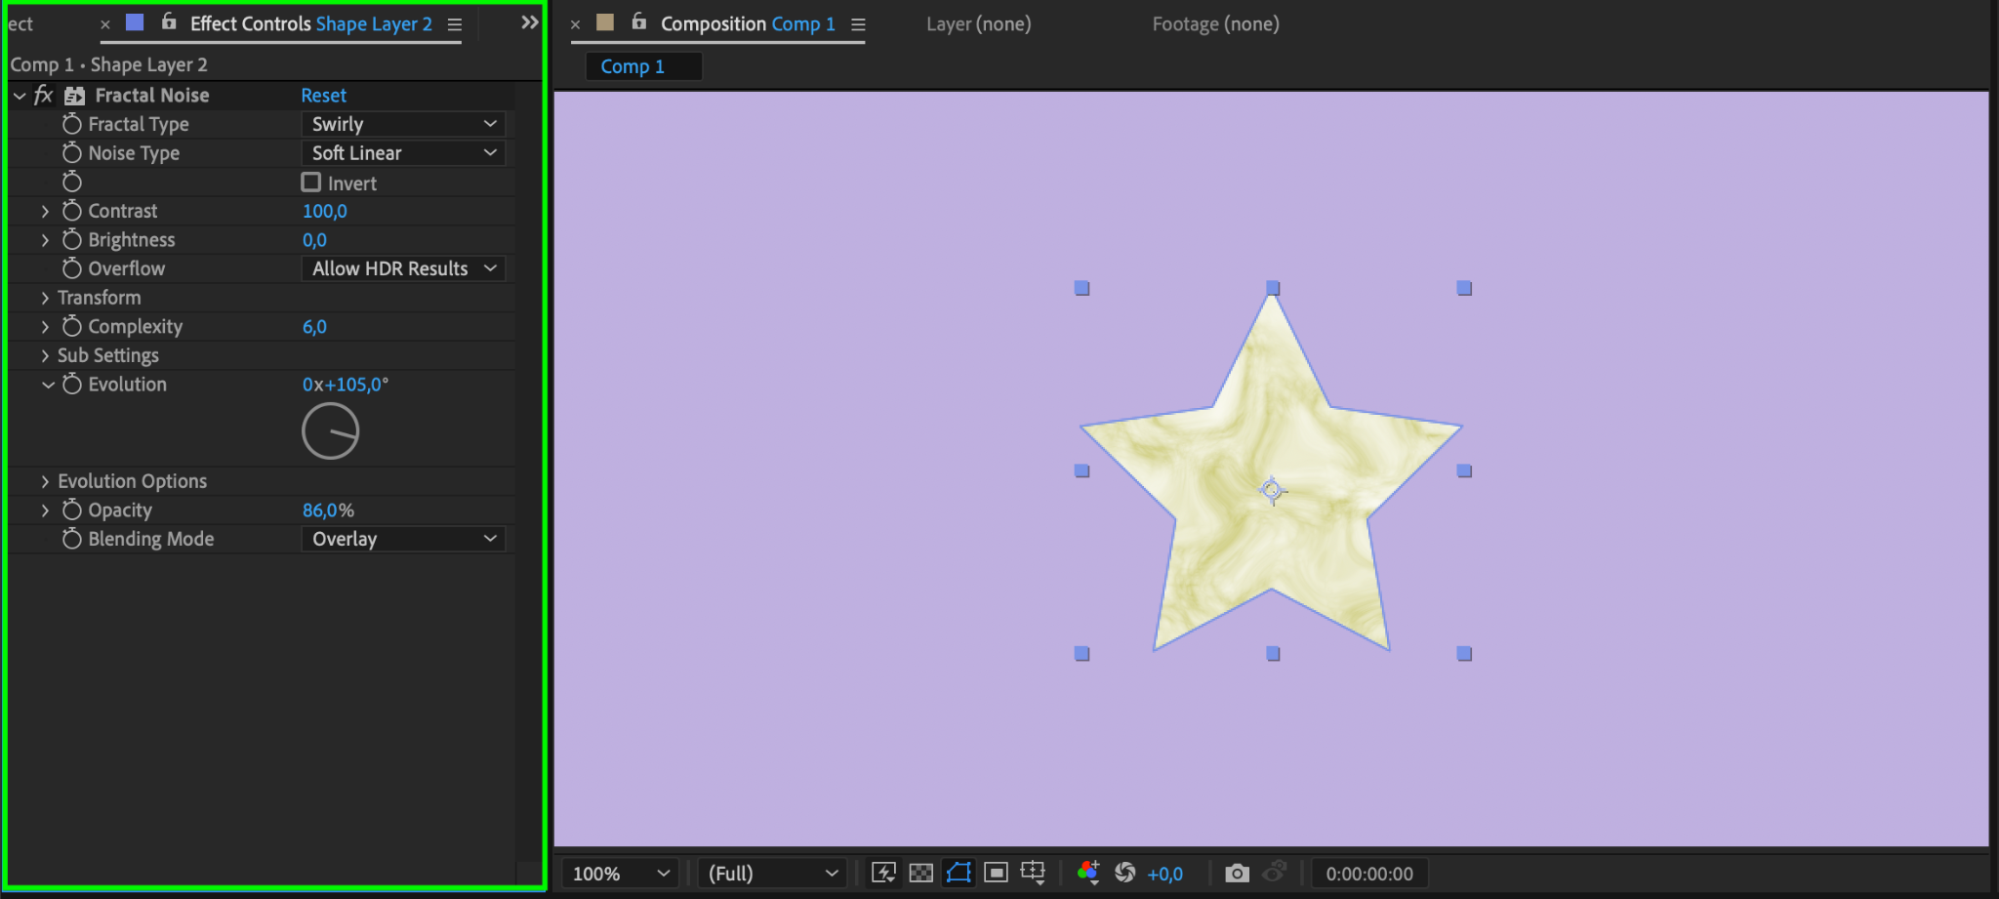Image resolution: width=1999 pixels, height=899 pixels.
Task: Expand the Sub Settings group
Action: click(45, 355)
